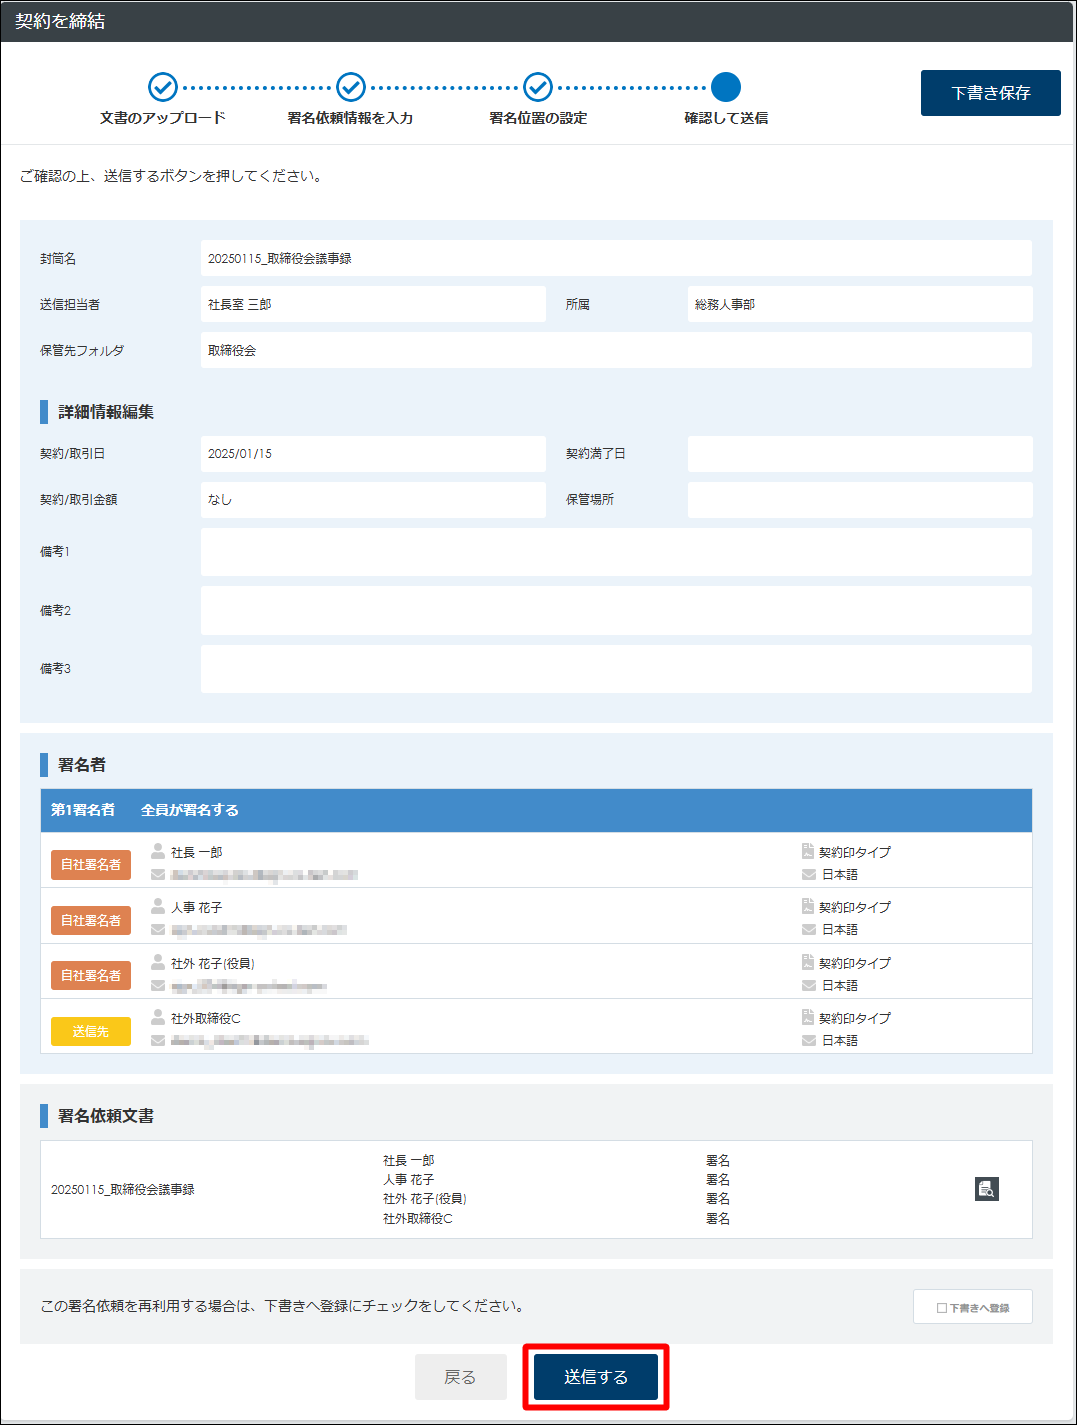Click the 契約を締結 title bar text

tap(60, 21)
